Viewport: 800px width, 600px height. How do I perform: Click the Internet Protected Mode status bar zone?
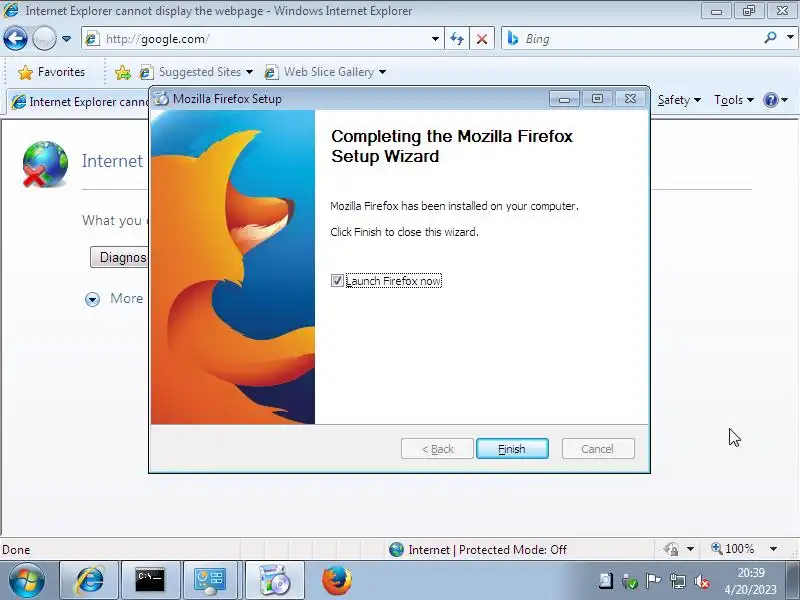click(x=477, y=549)
